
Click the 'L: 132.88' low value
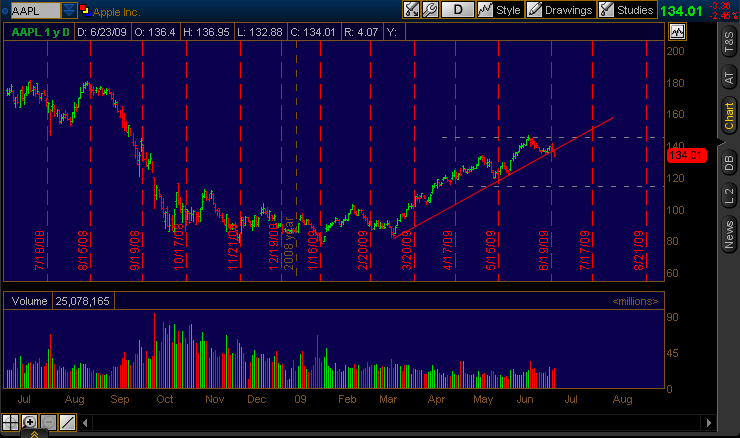260,32
